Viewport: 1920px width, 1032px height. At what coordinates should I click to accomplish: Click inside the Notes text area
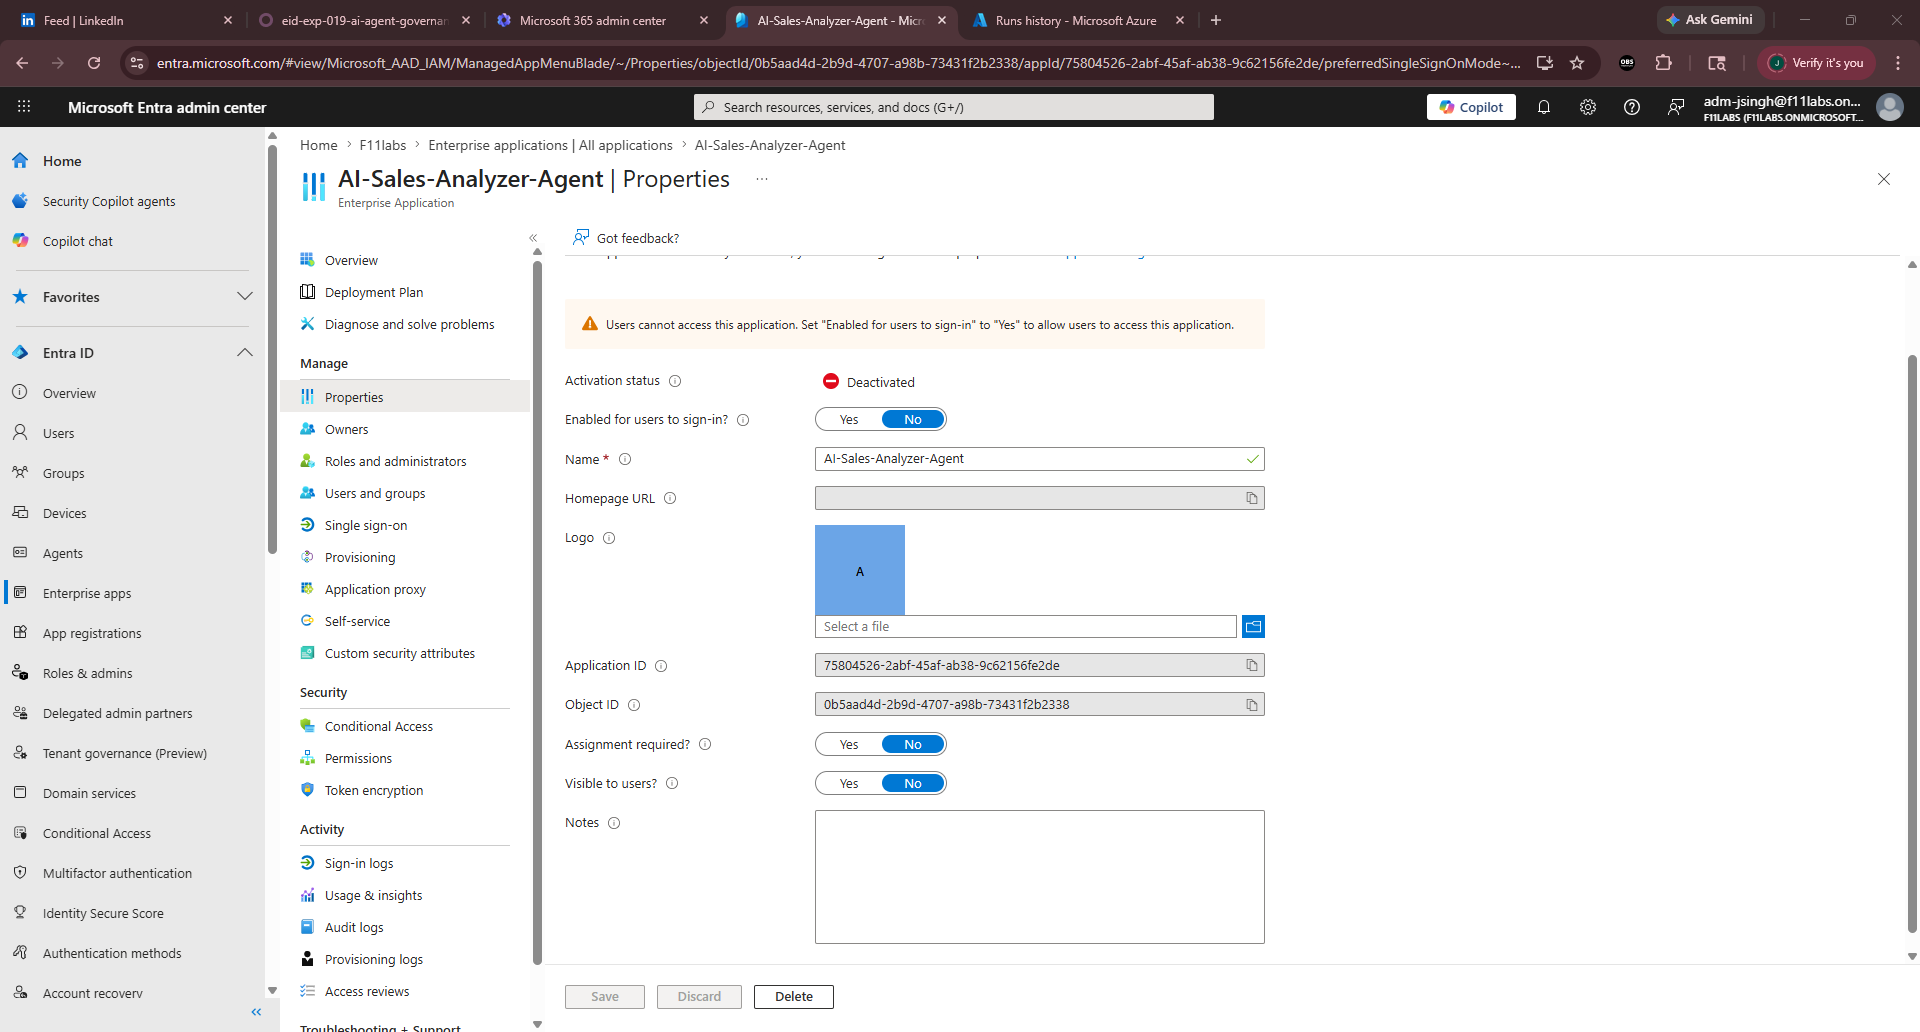pyautogui.click(x=1040, y=877)
